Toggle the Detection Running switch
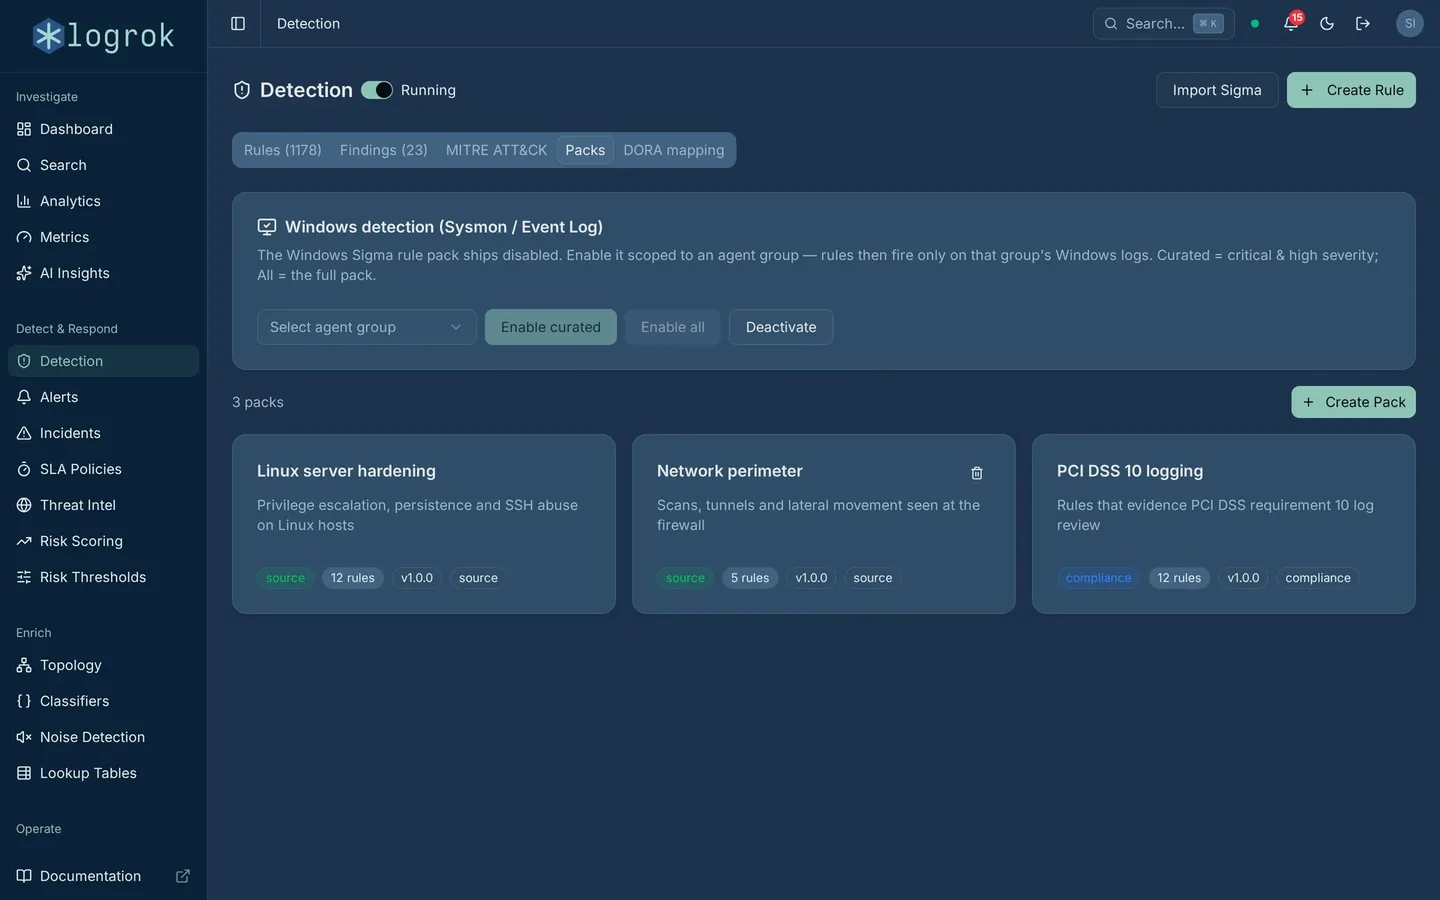 click(377, 90)
